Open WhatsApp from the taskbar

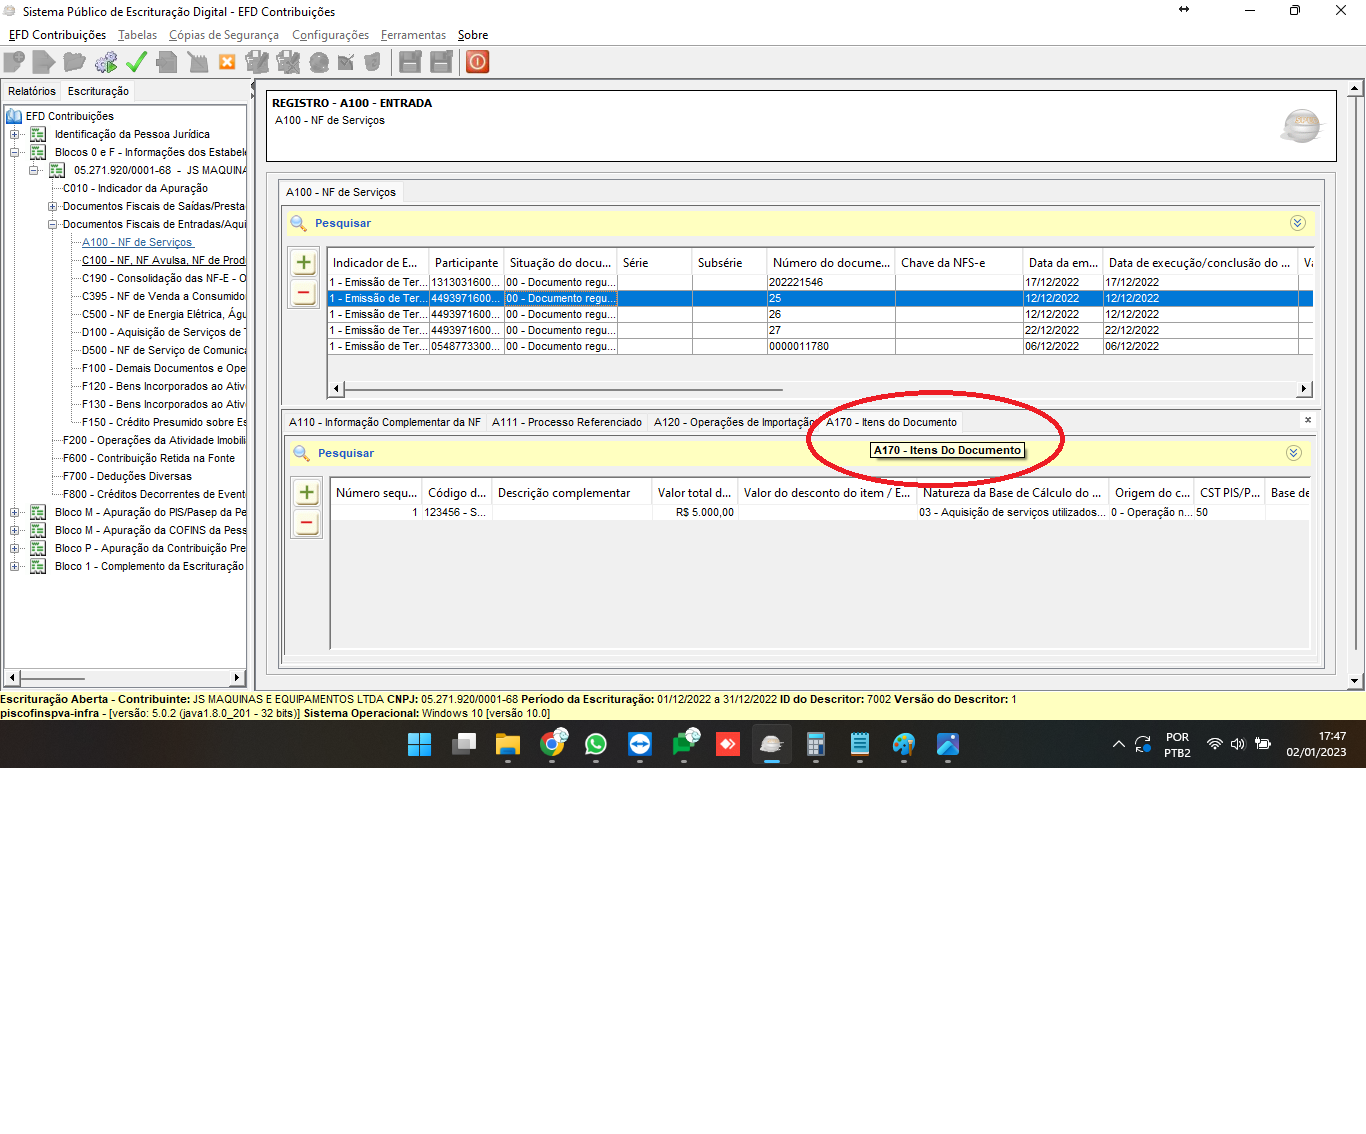pos(596,744)
